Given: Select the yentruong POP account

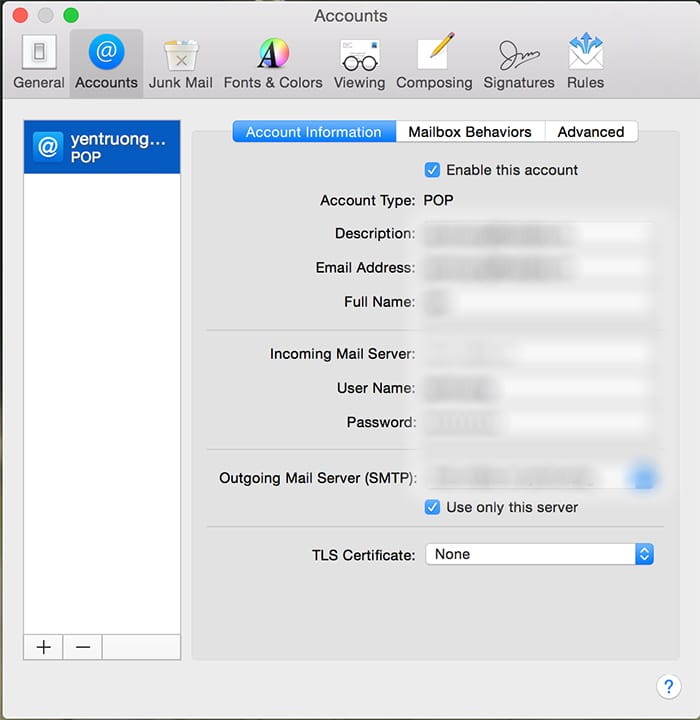Looking at the screenshot, I should 102,147.
